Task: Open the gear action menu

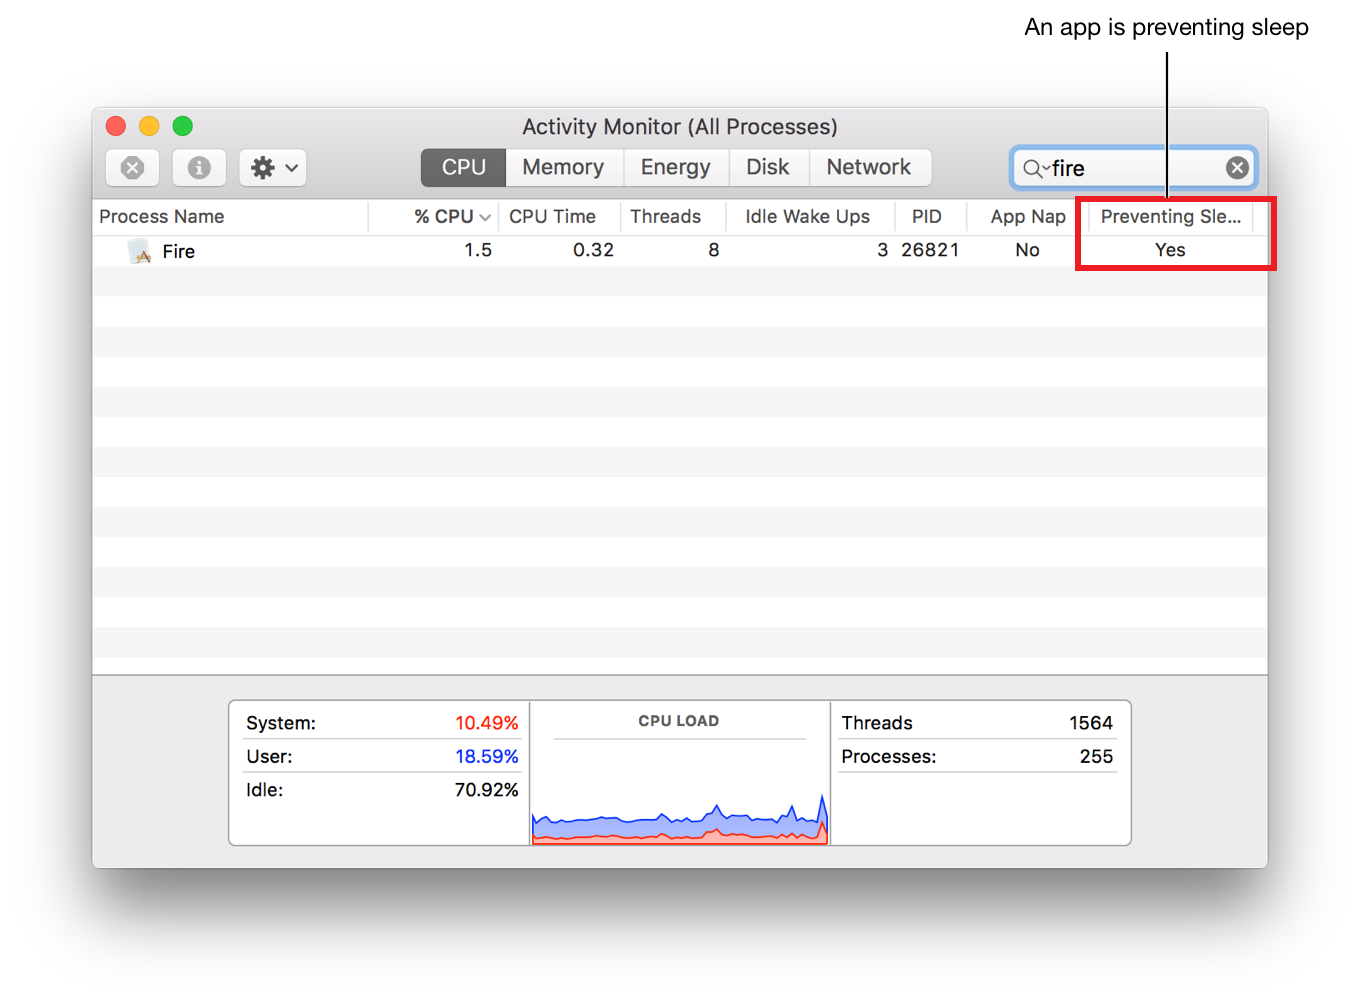Action: [x=272, y=168]
